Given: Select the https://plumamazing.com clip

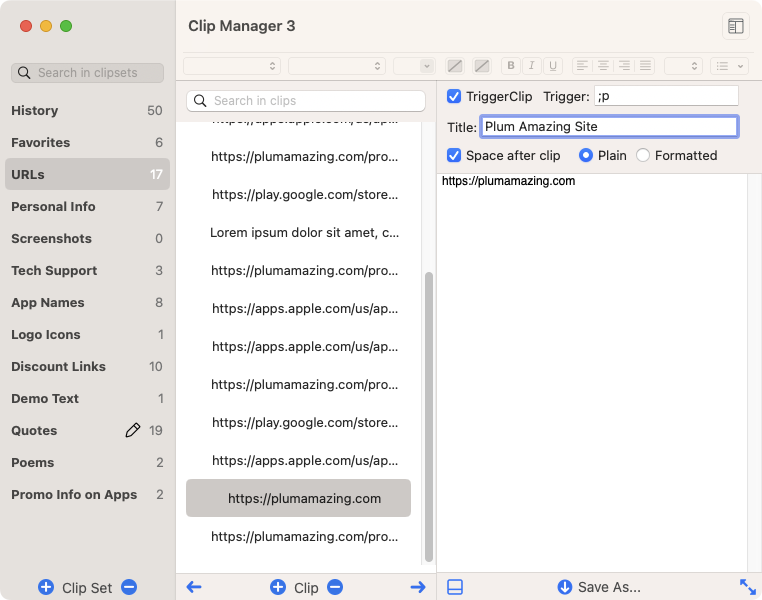Looking at the screenshot, I should [x=298, y=498].
